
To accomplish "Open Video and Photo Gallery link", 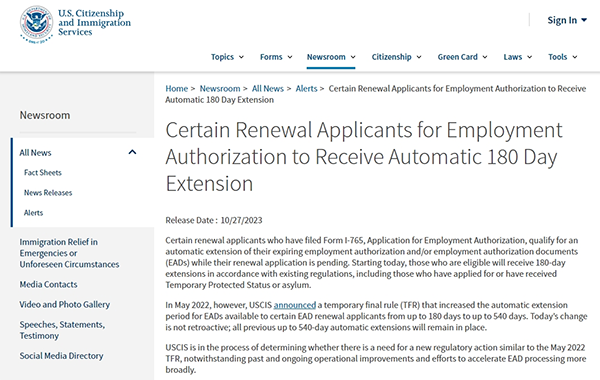I will (65, 304).
